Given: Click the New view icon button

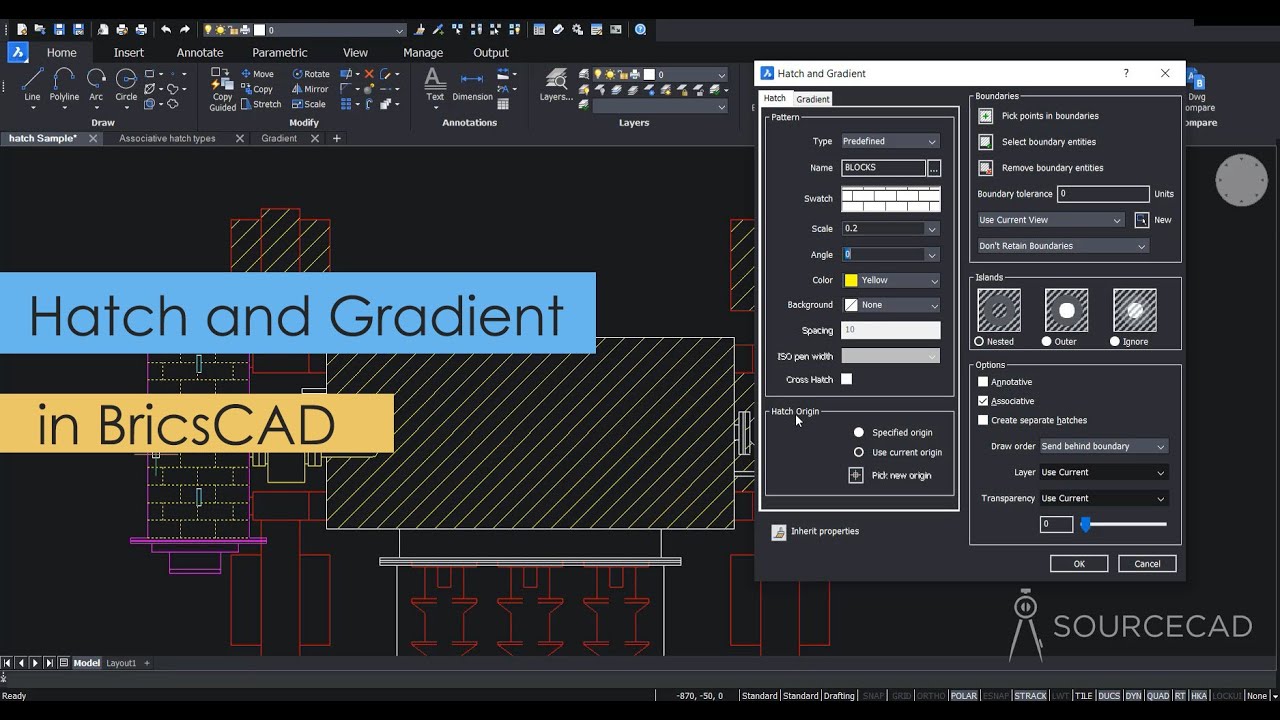Looking at the screenshot, I should pos(1141,220).
